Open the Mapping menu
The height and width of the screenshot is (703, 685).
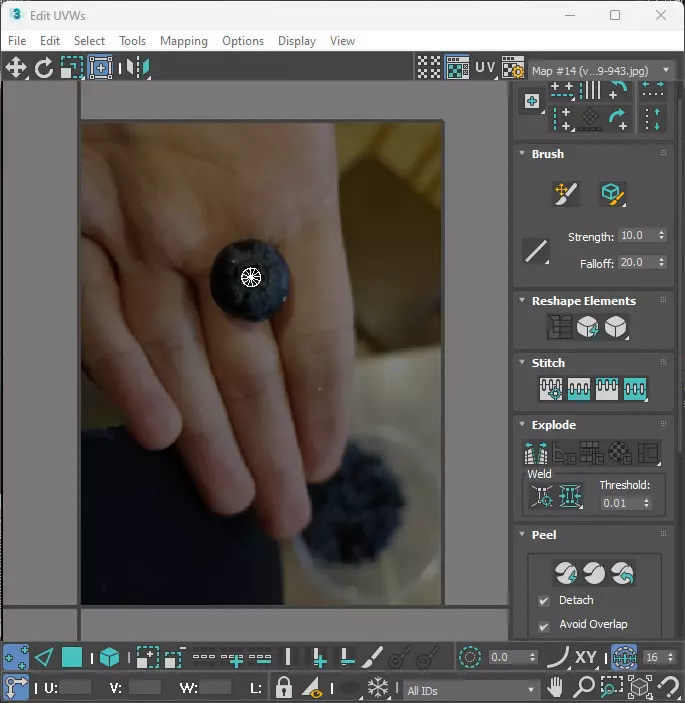point(184,41)
